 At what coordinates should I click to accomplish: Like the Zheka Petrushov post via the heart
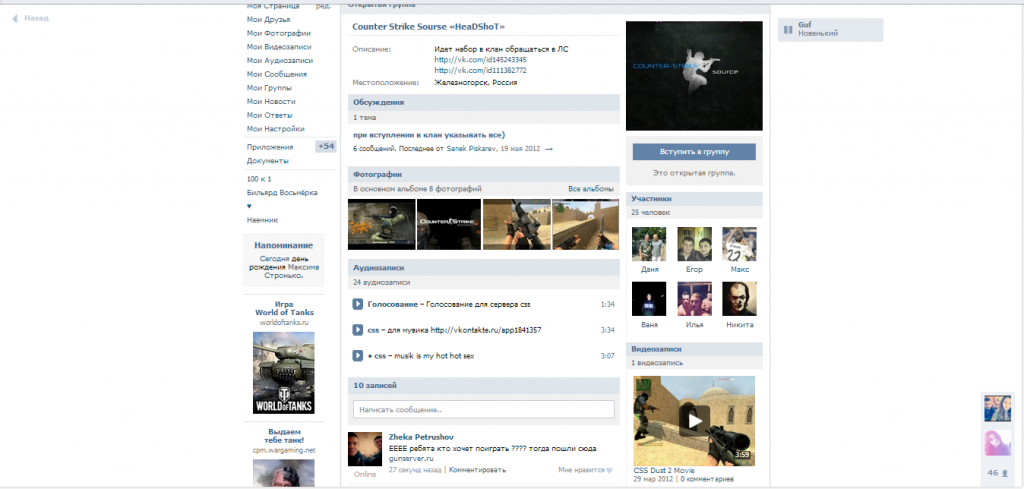tap(609, 469)
